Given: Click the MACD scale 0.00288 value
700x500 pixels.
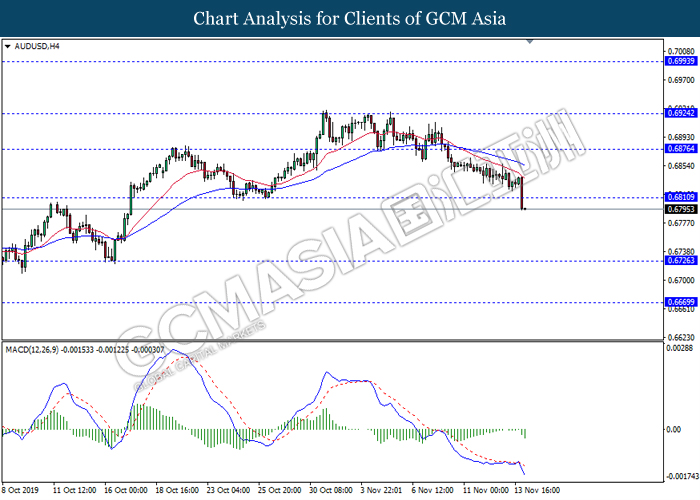Looking at the screenshot, I should (x=679, y=348).
